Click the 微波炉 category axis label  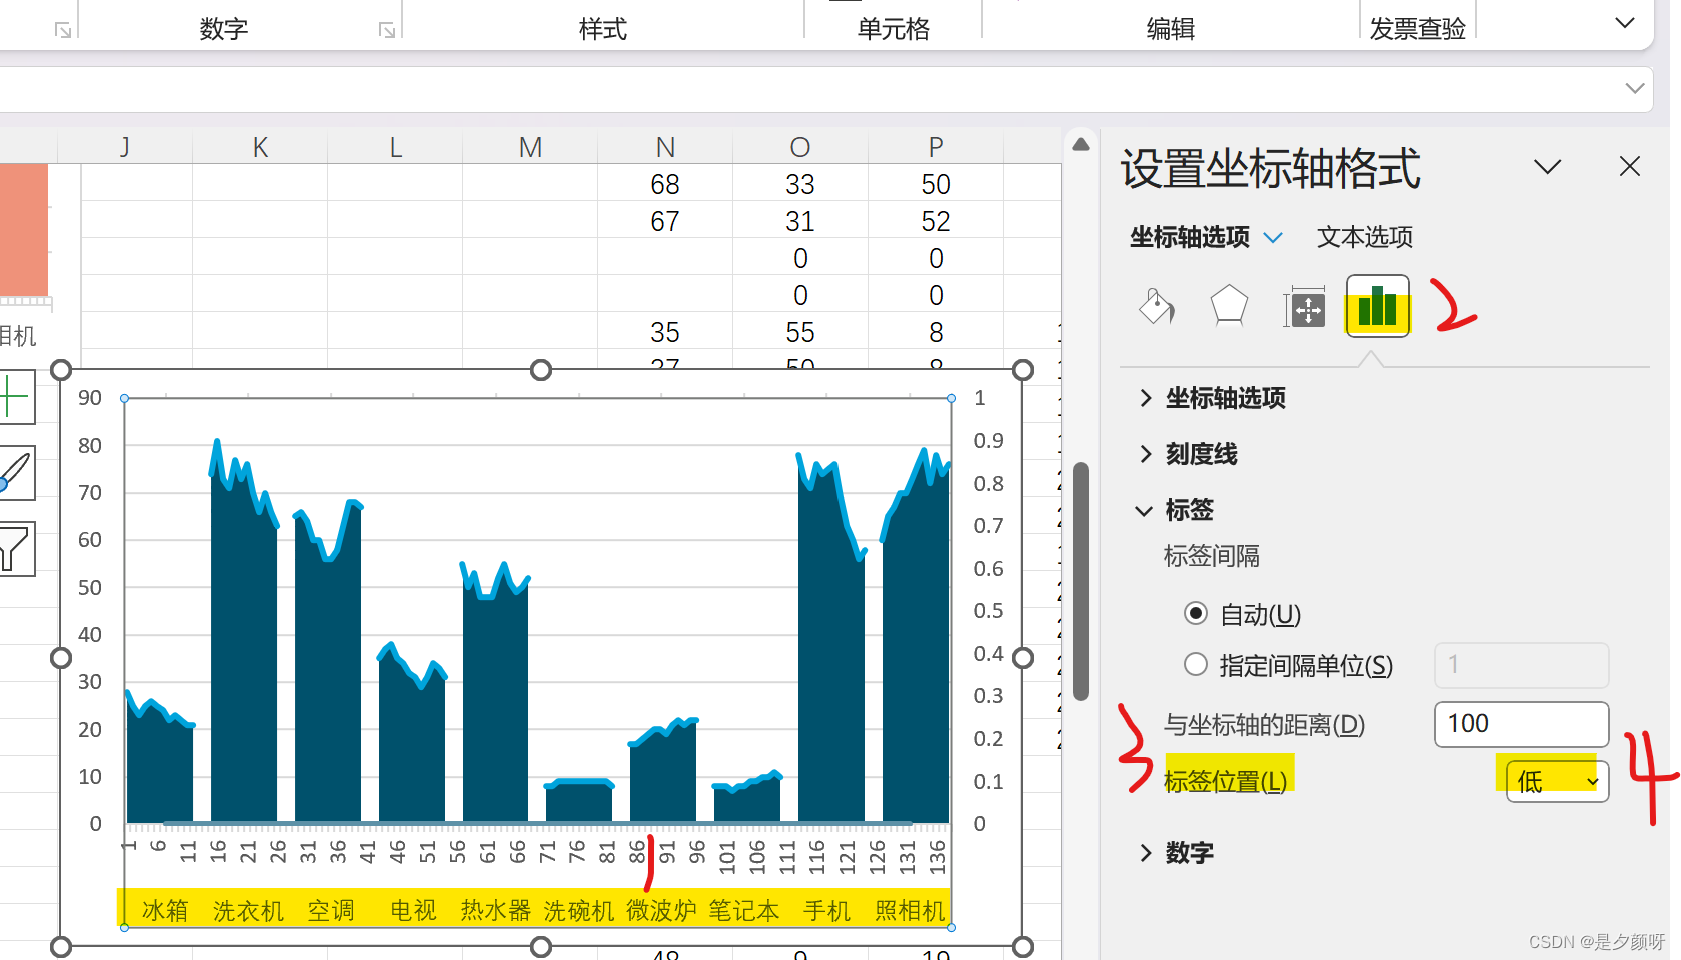[x=661, y=910]
